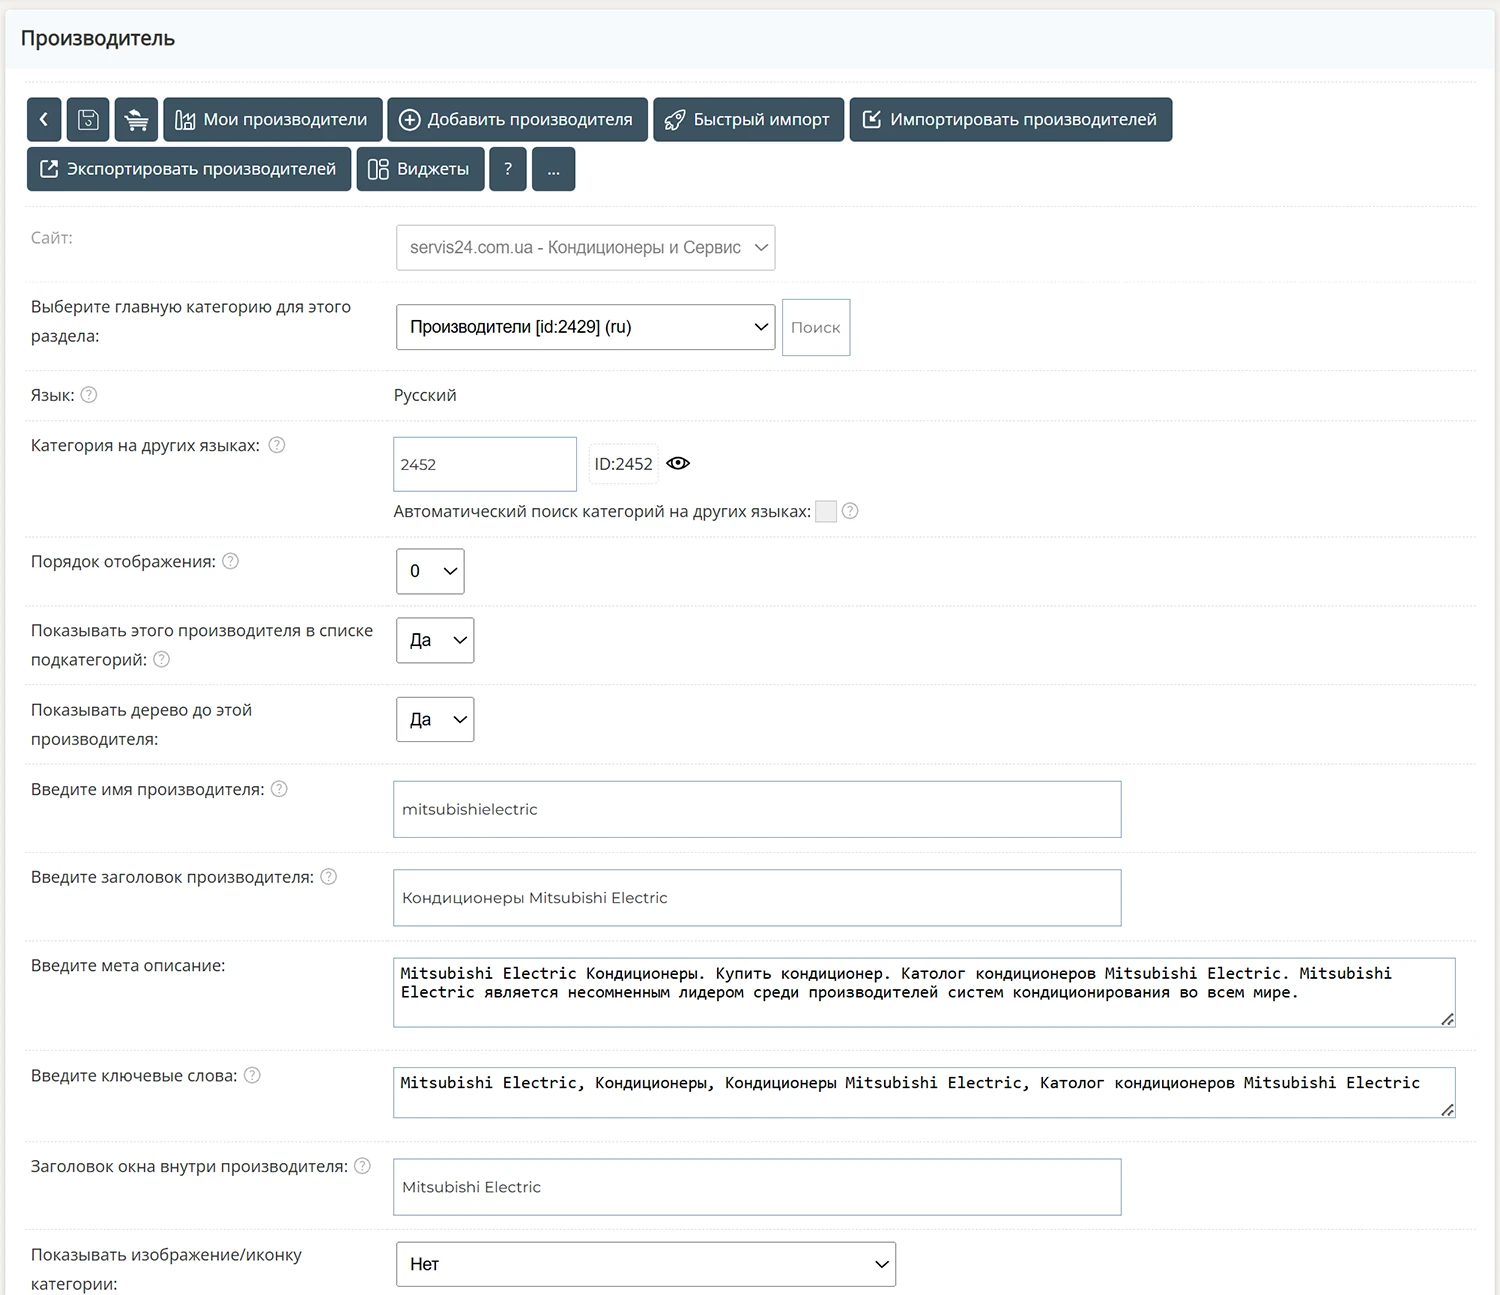This screenshot has width=1500, height=1295.
Task: Click the question mark toolbar button
Action: [508, 169]
